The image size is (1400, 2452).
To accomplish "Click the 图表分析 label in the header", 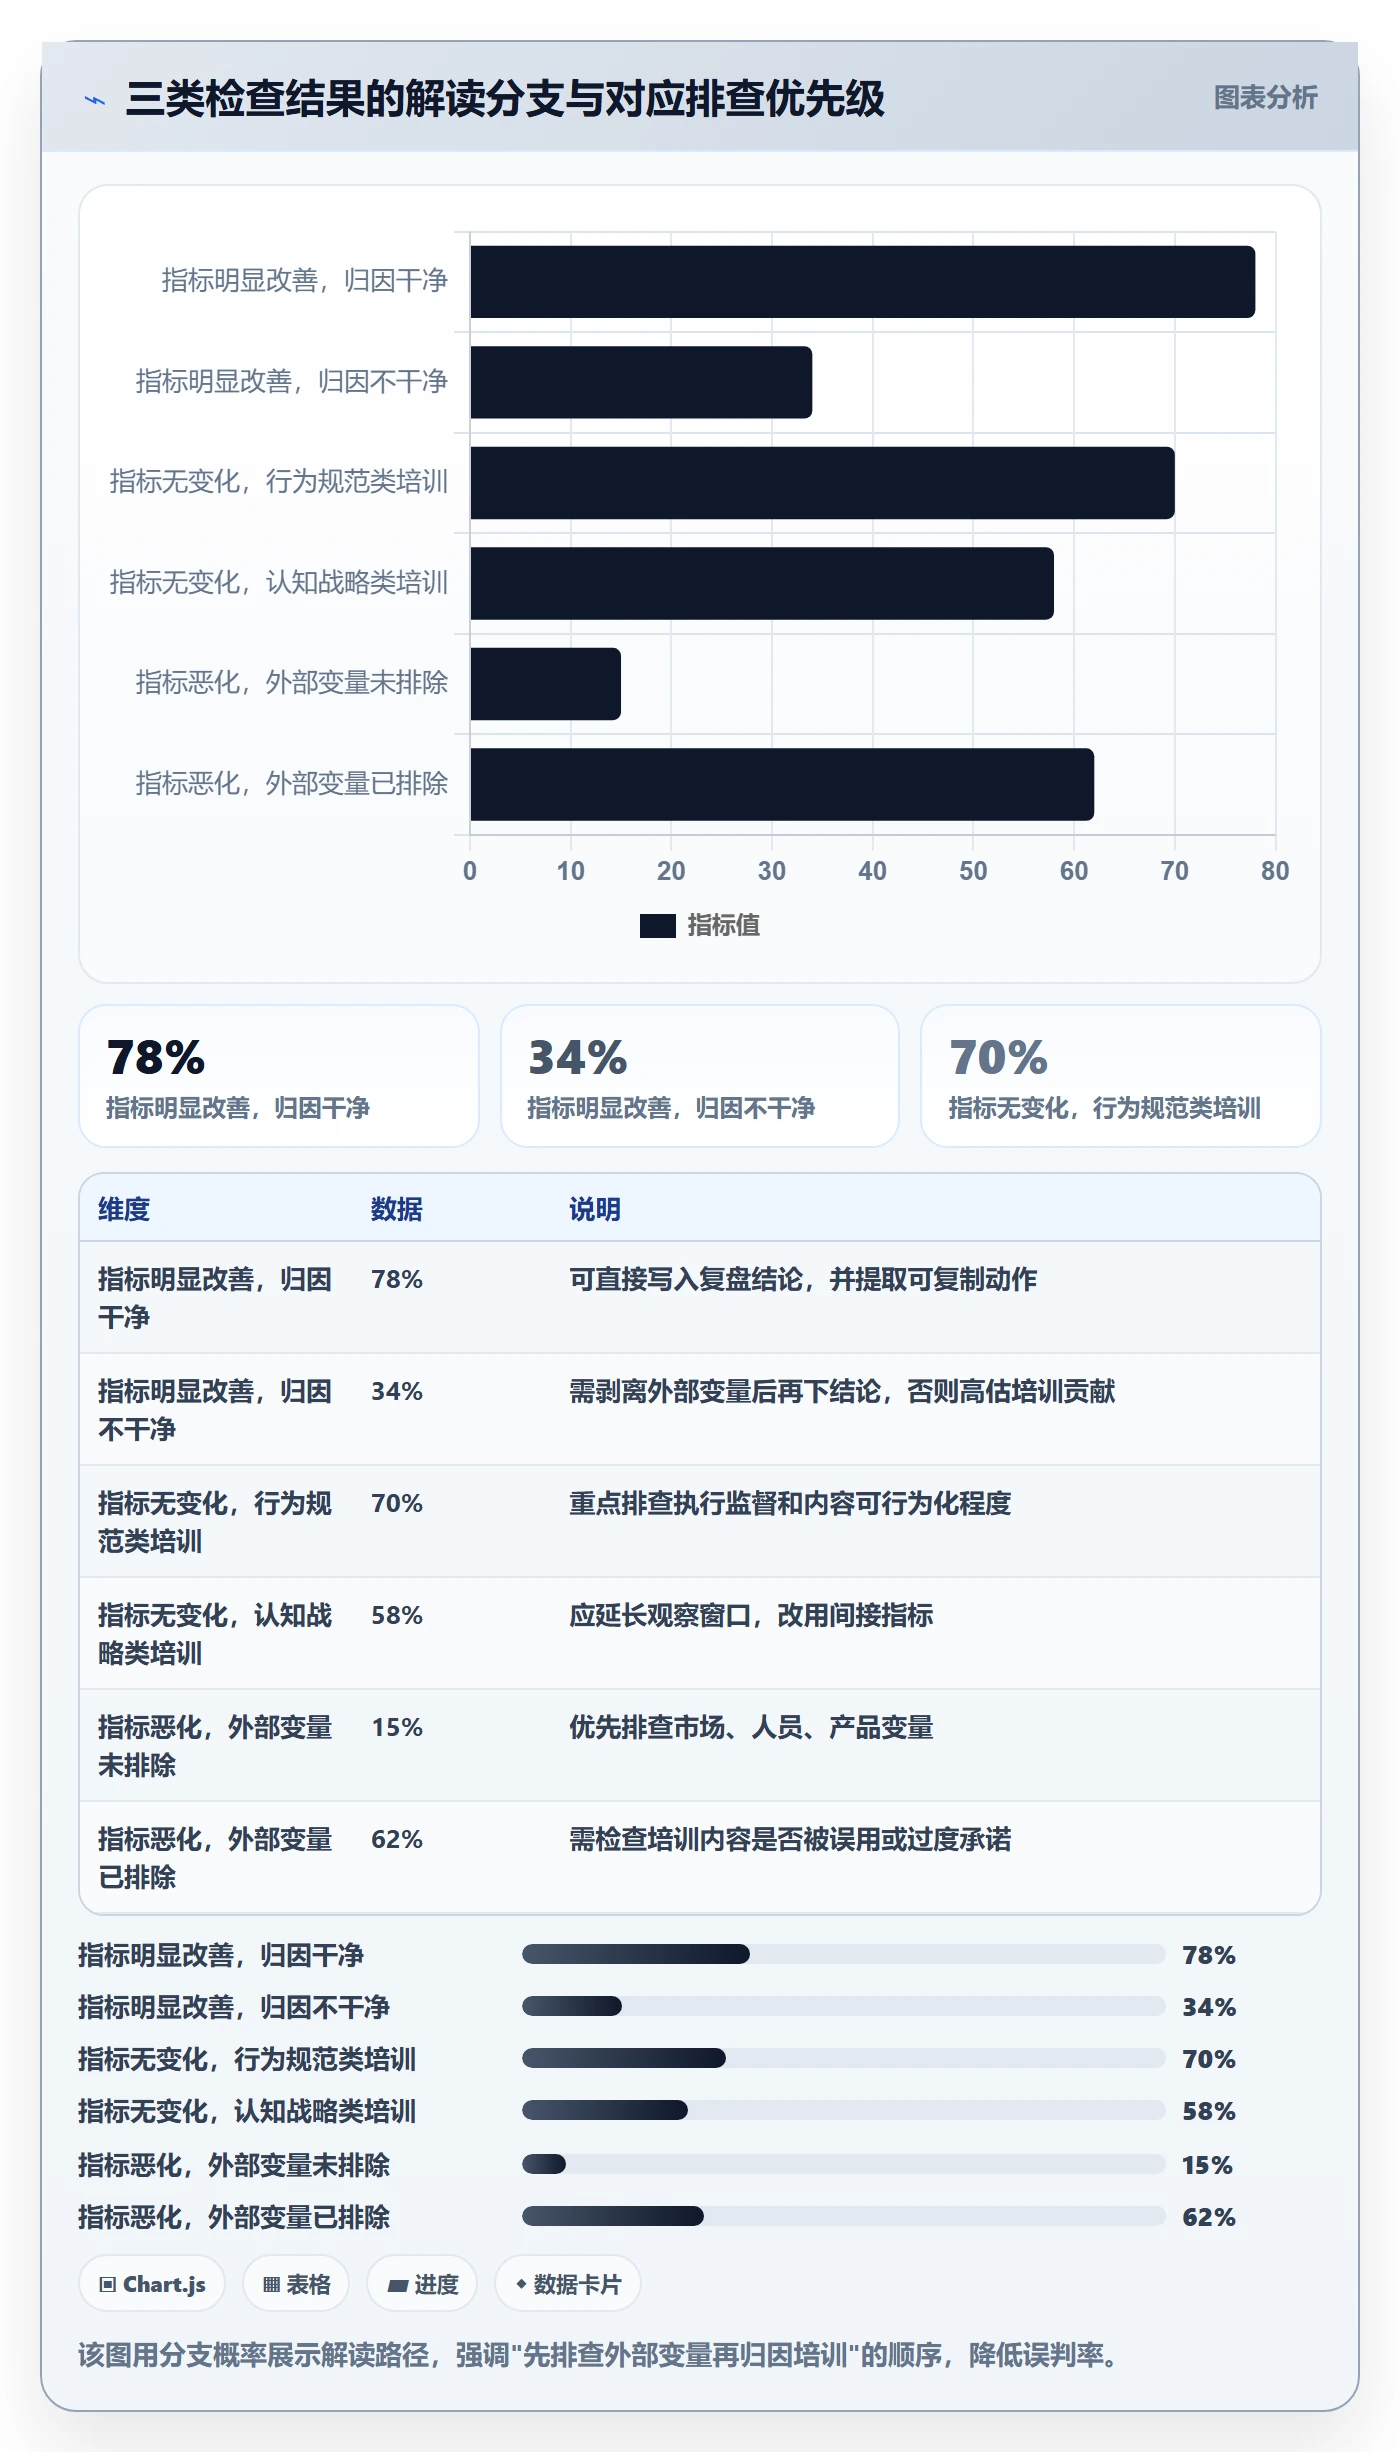I will tap(1265, 97).
